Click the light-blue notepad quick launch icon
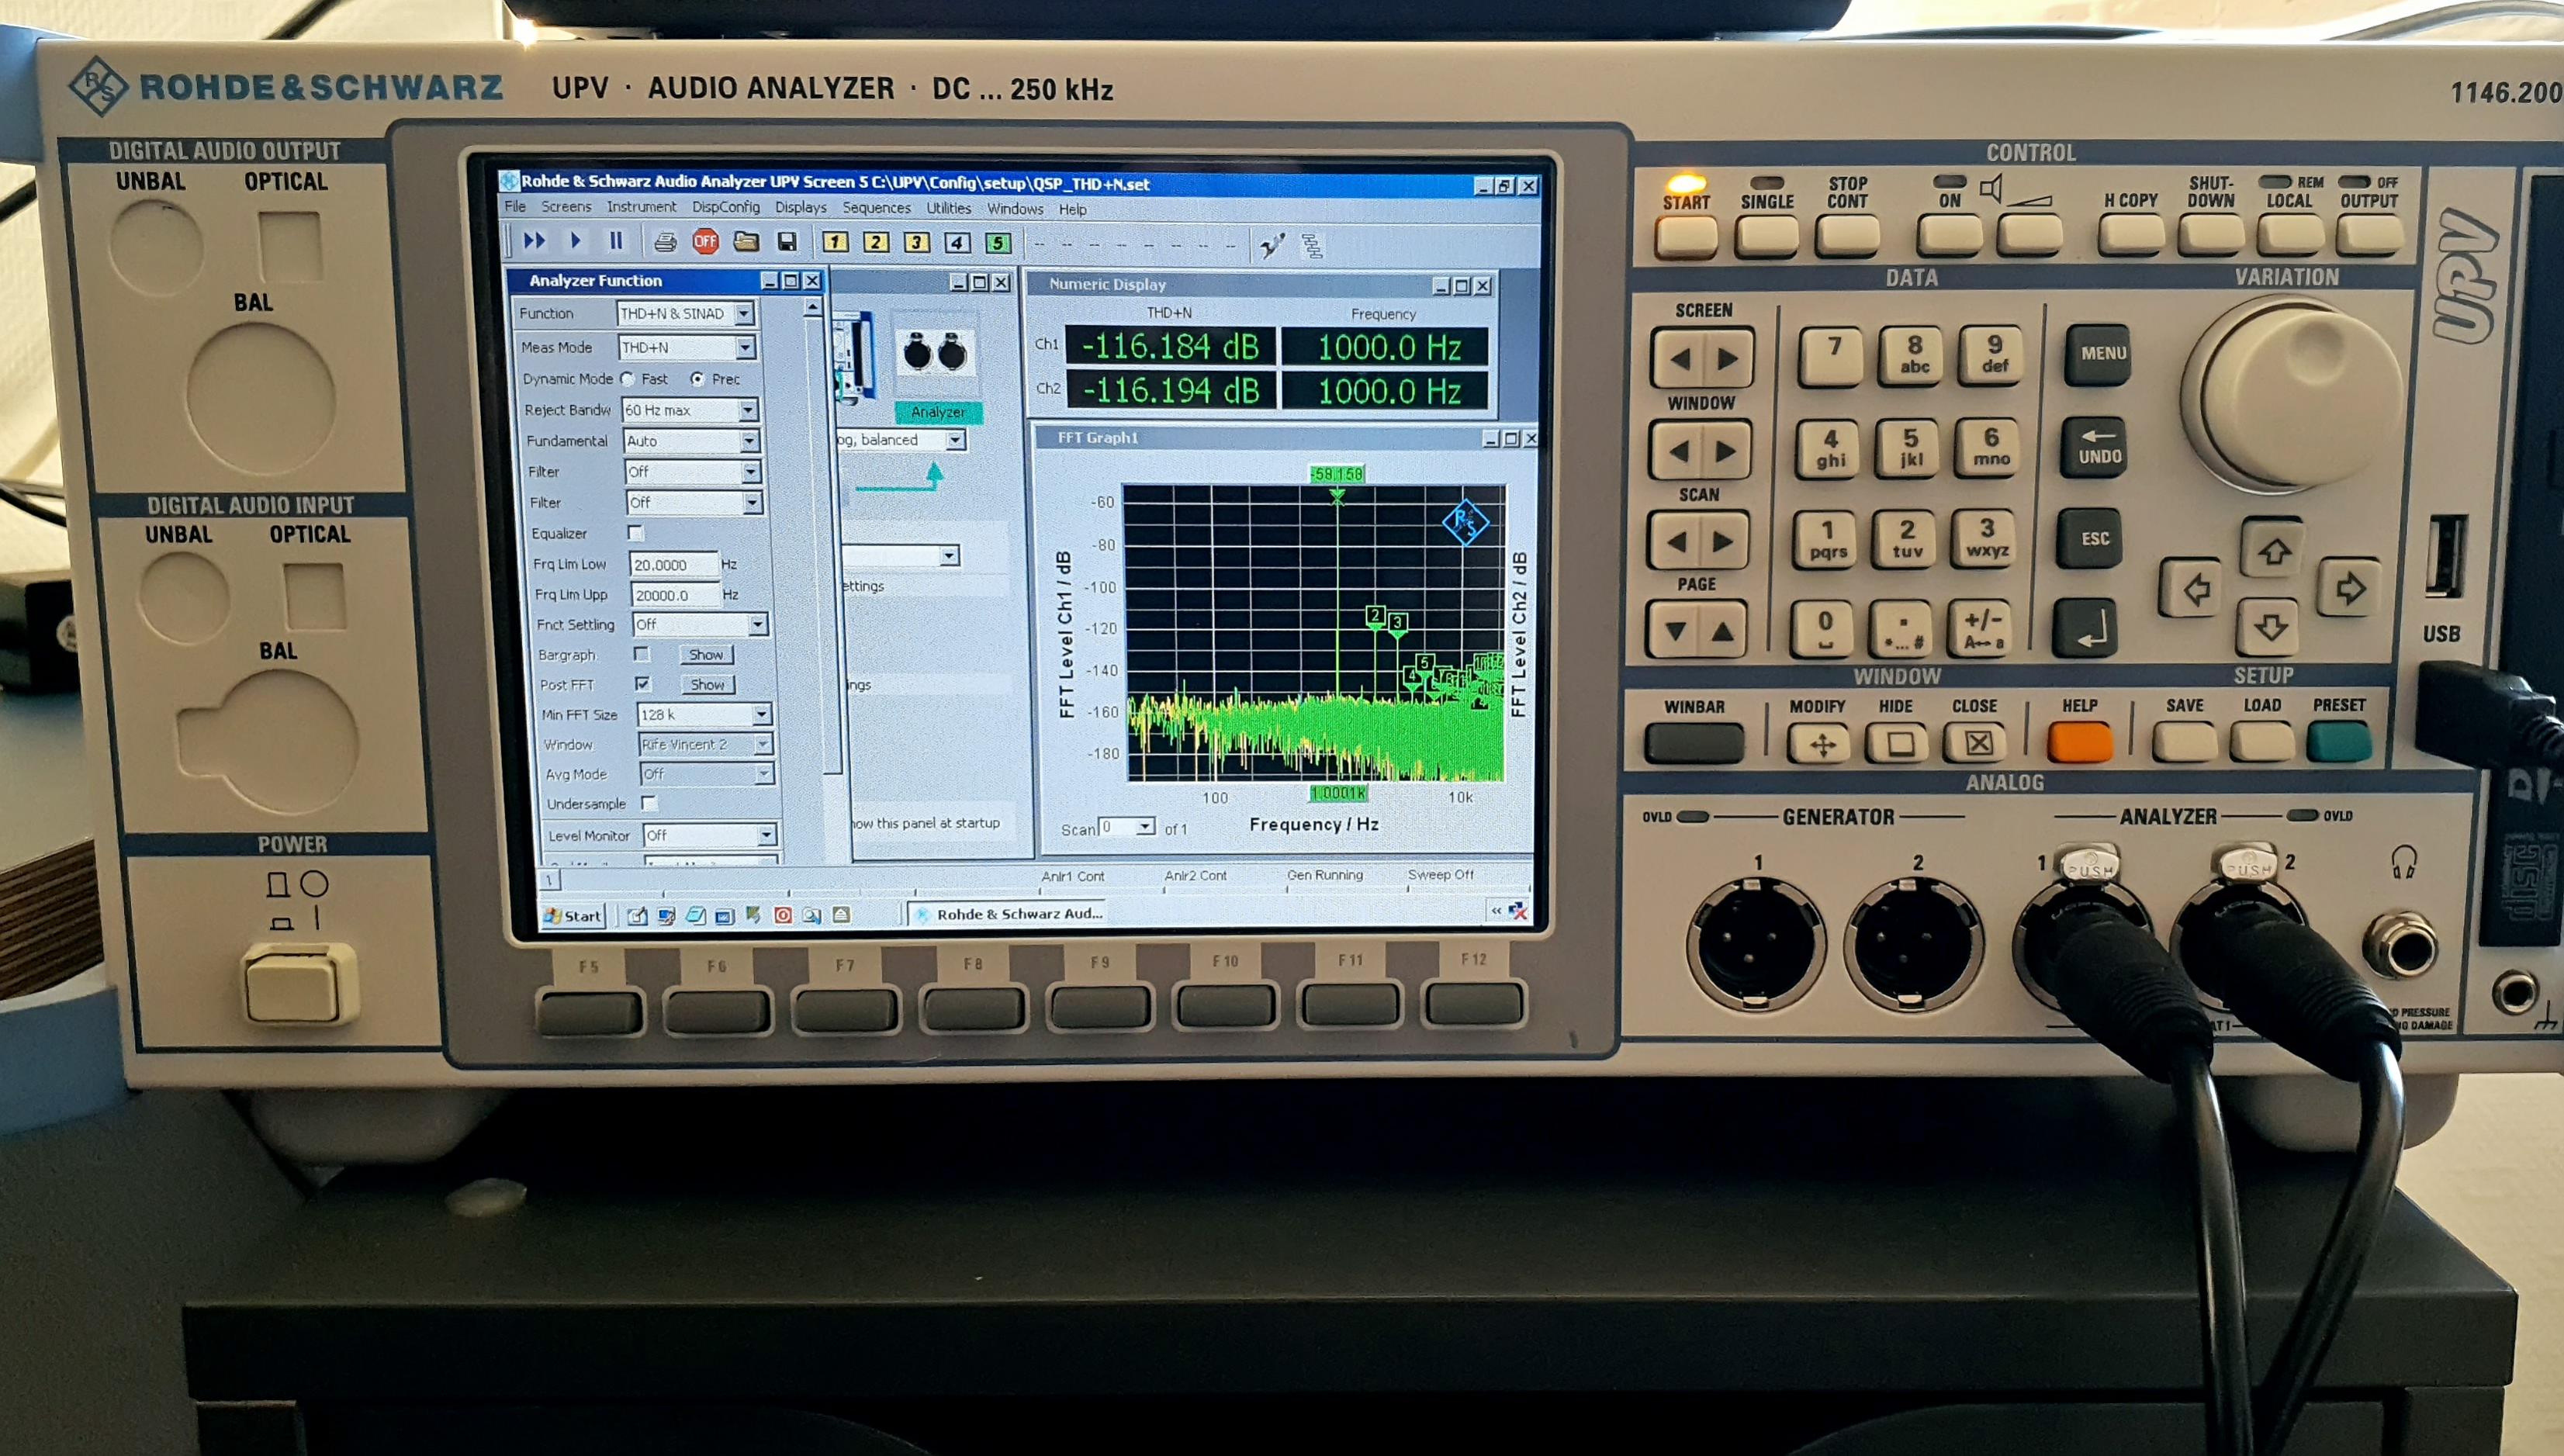 coord(696,915)
